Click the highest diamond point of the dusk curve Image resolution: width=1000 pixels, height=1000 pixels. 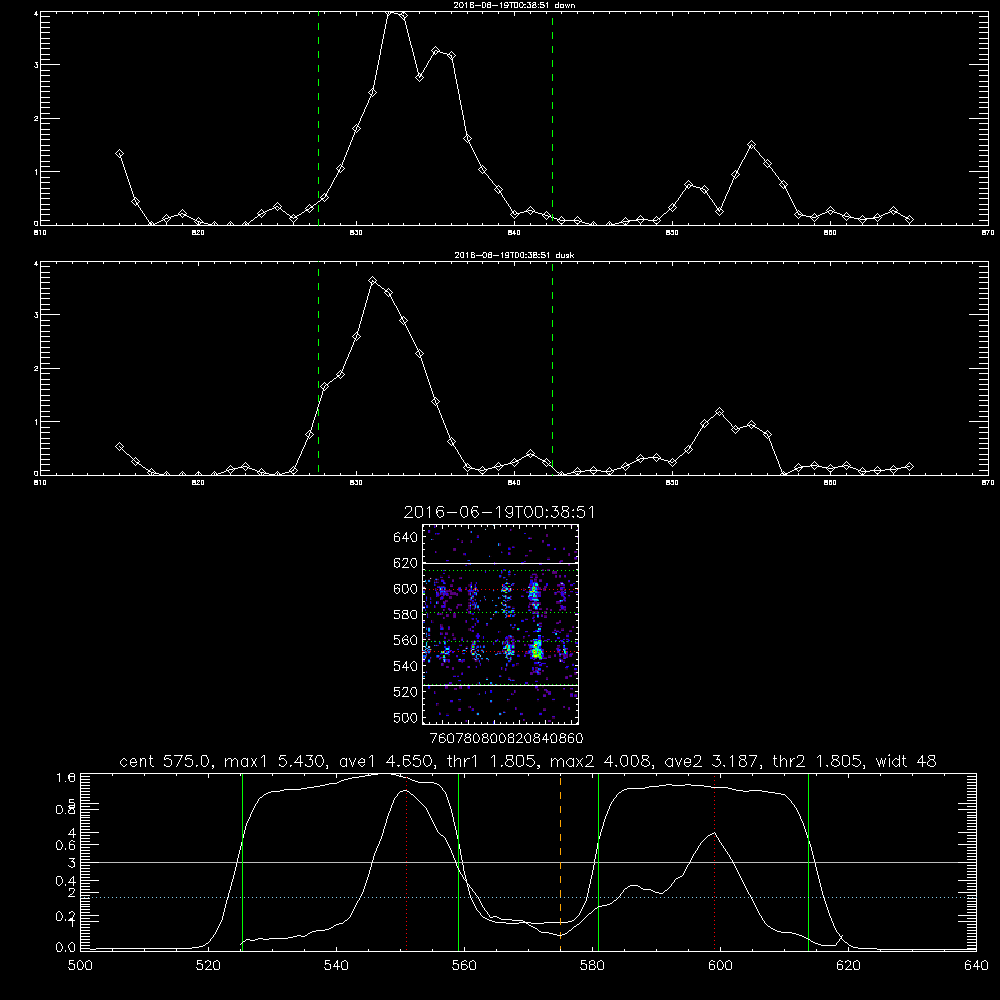[x=372, y=281]
